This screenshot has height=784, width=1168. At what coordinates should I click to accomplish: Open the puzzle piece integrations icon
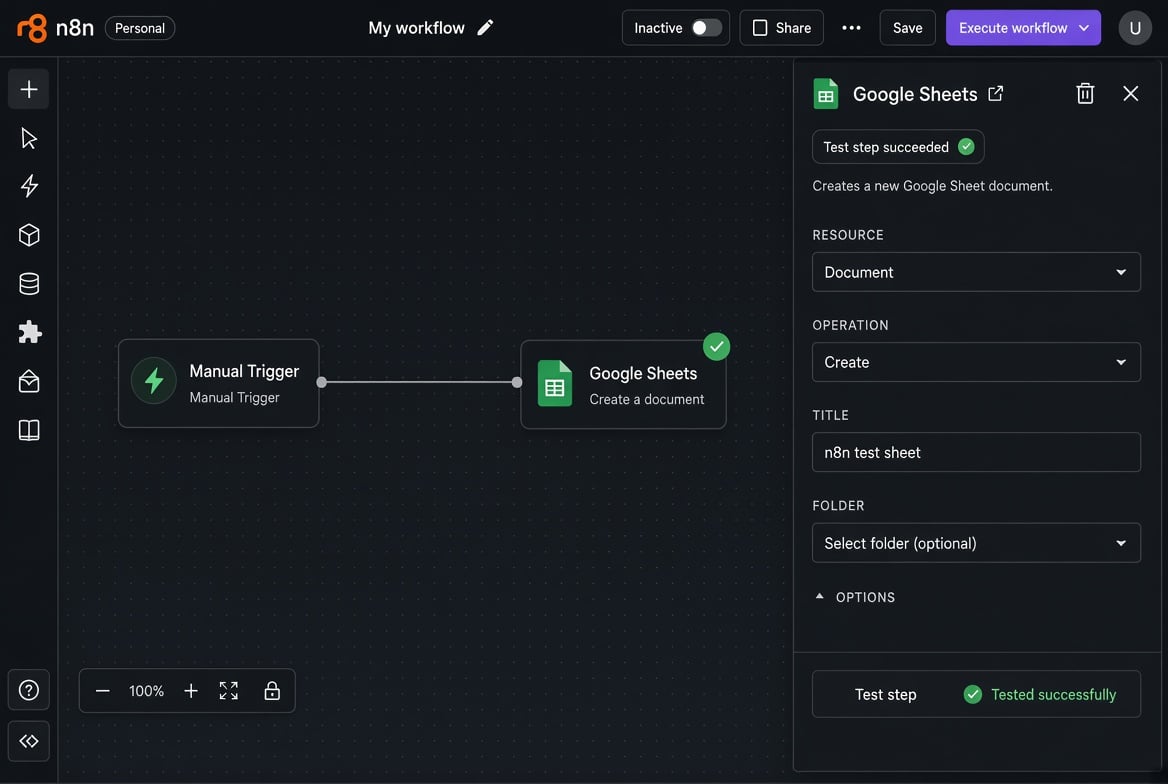[29, 332]
